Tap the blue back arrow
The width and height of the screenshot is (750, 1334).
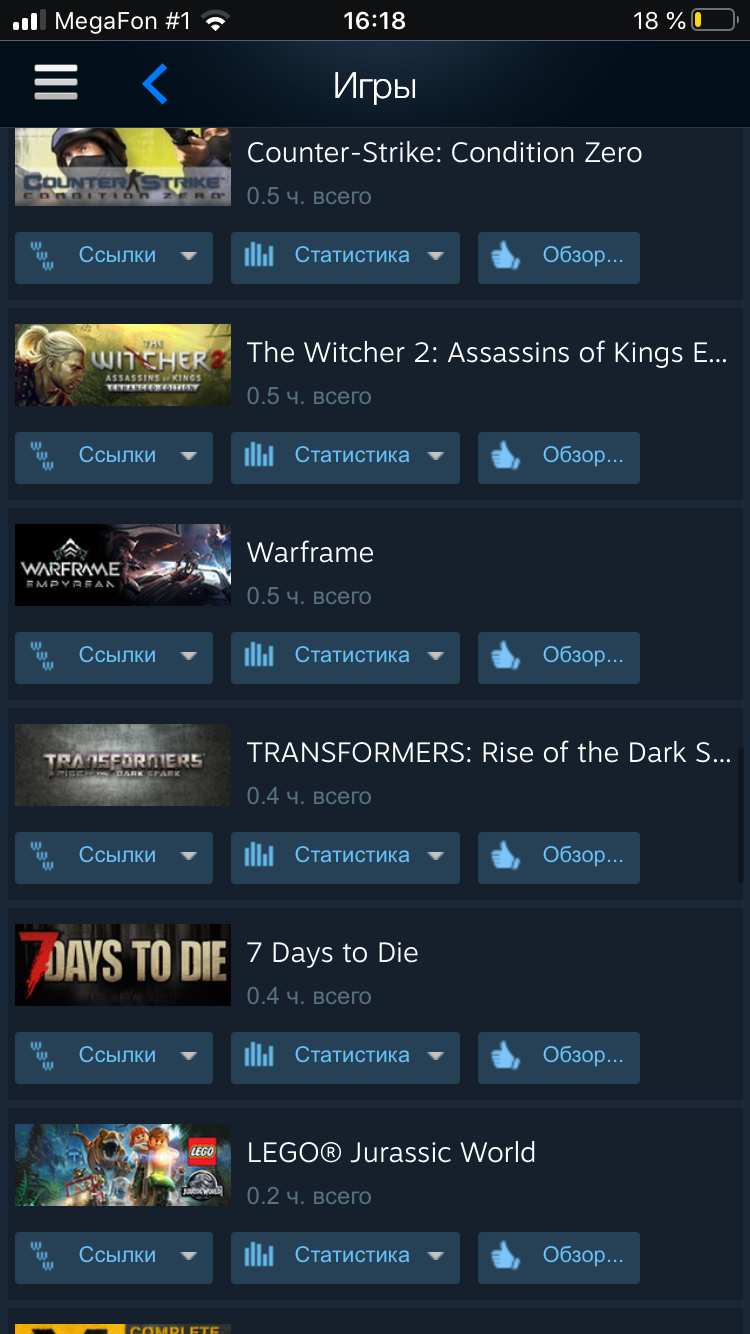(x=155, y=84)
